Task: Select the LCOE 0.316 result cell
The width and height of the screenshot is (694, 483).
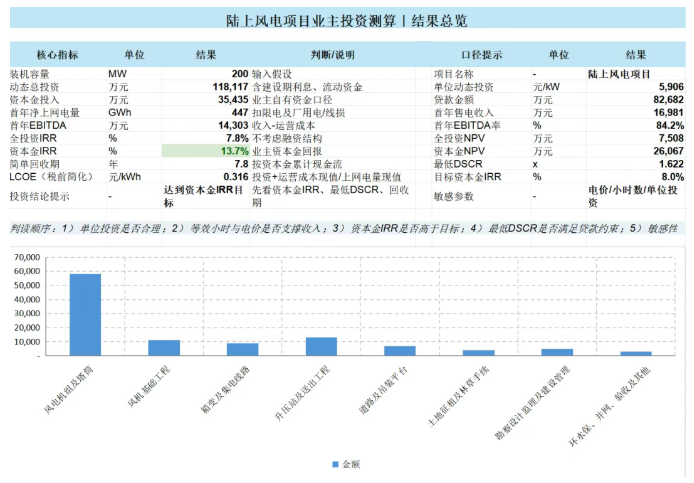Action: click(x=206, y=177)
